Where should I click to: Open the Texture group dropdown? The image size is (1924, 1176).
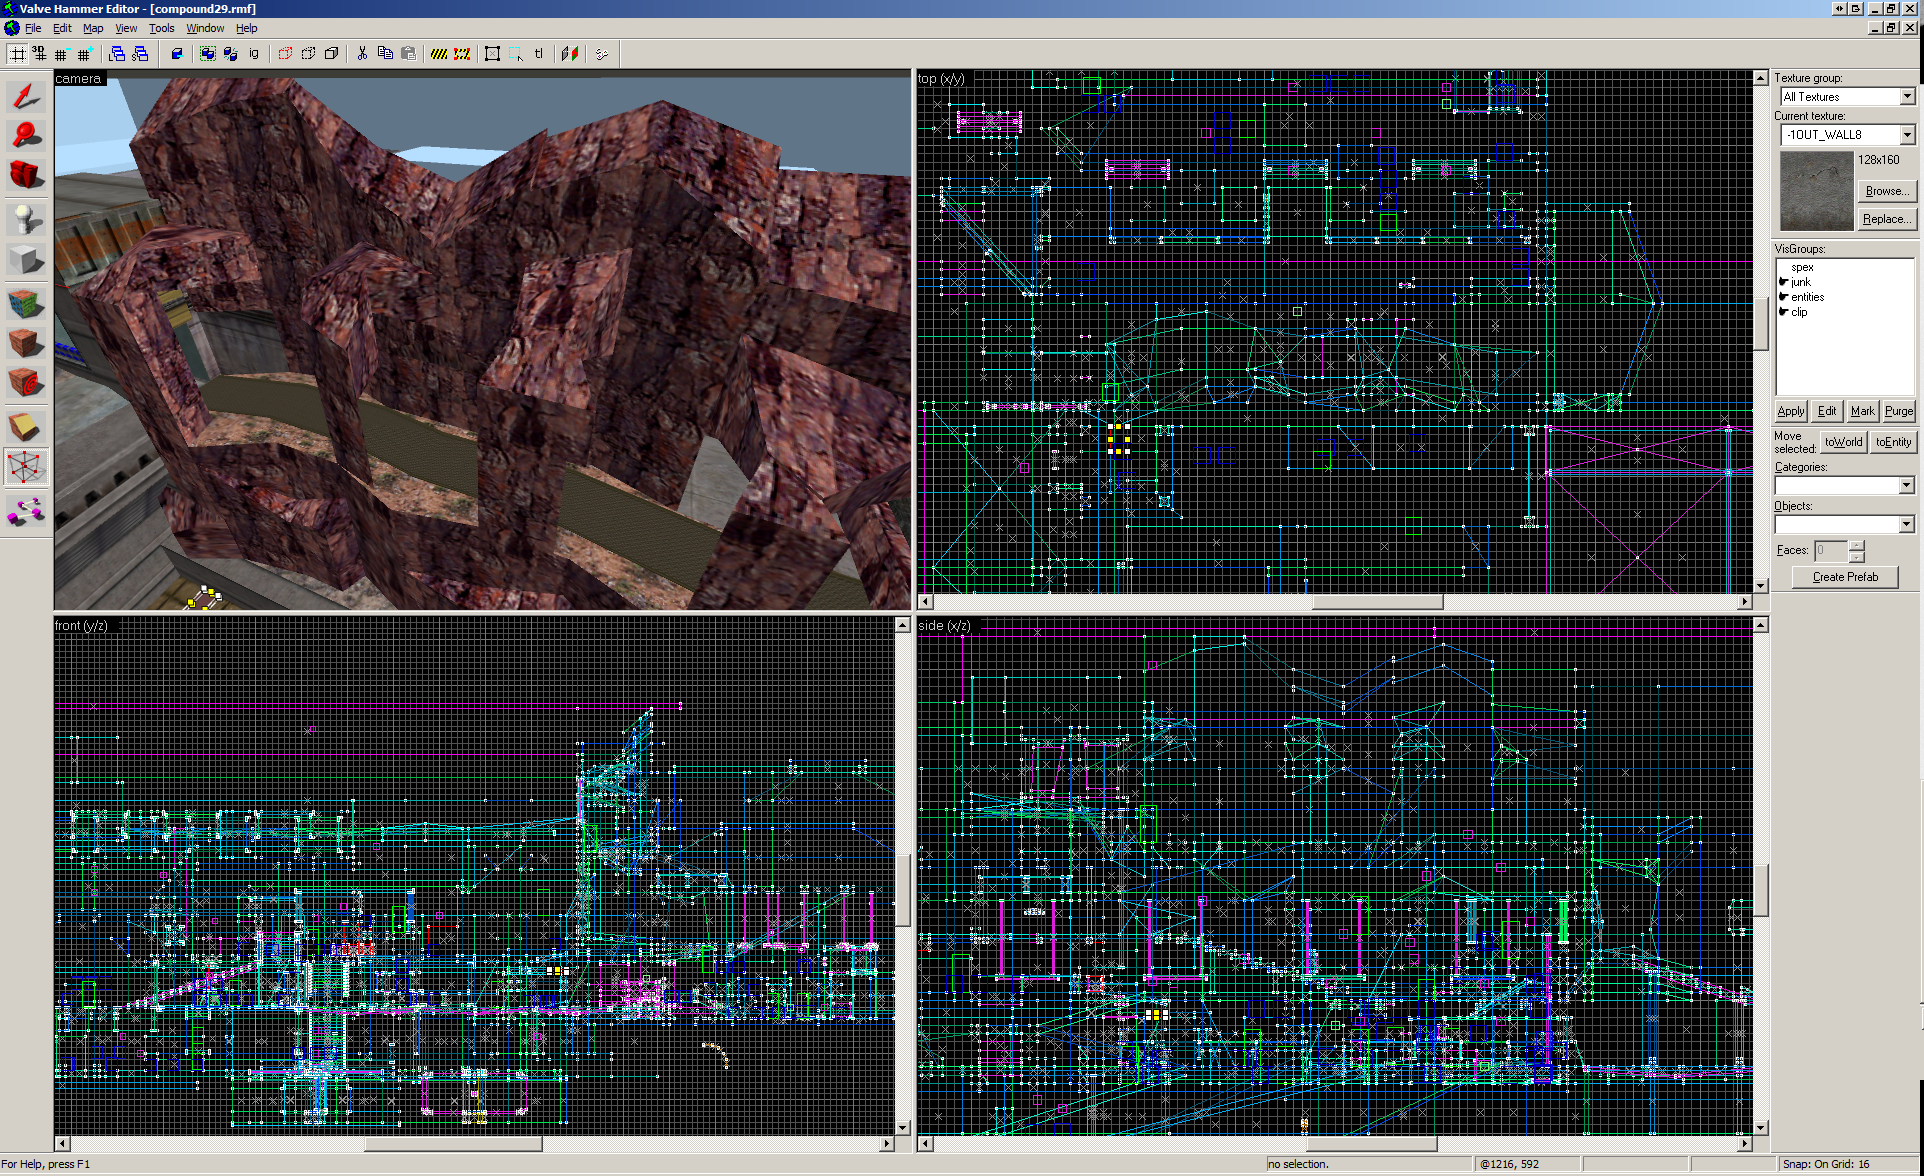[x=1906, y=97]
